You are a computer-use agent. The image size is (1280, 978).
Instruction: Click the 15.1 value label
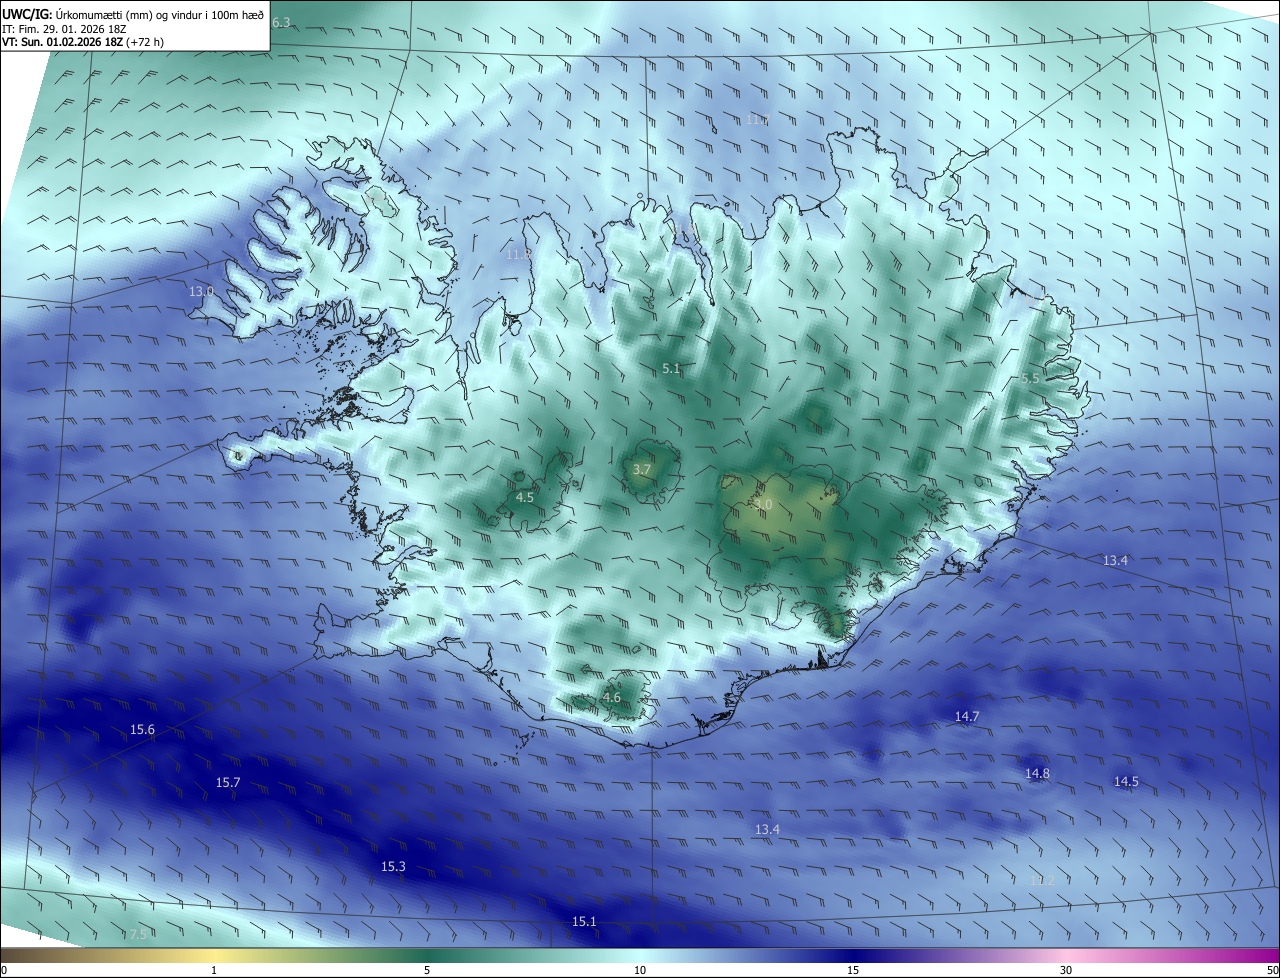[x=584, y=921]
